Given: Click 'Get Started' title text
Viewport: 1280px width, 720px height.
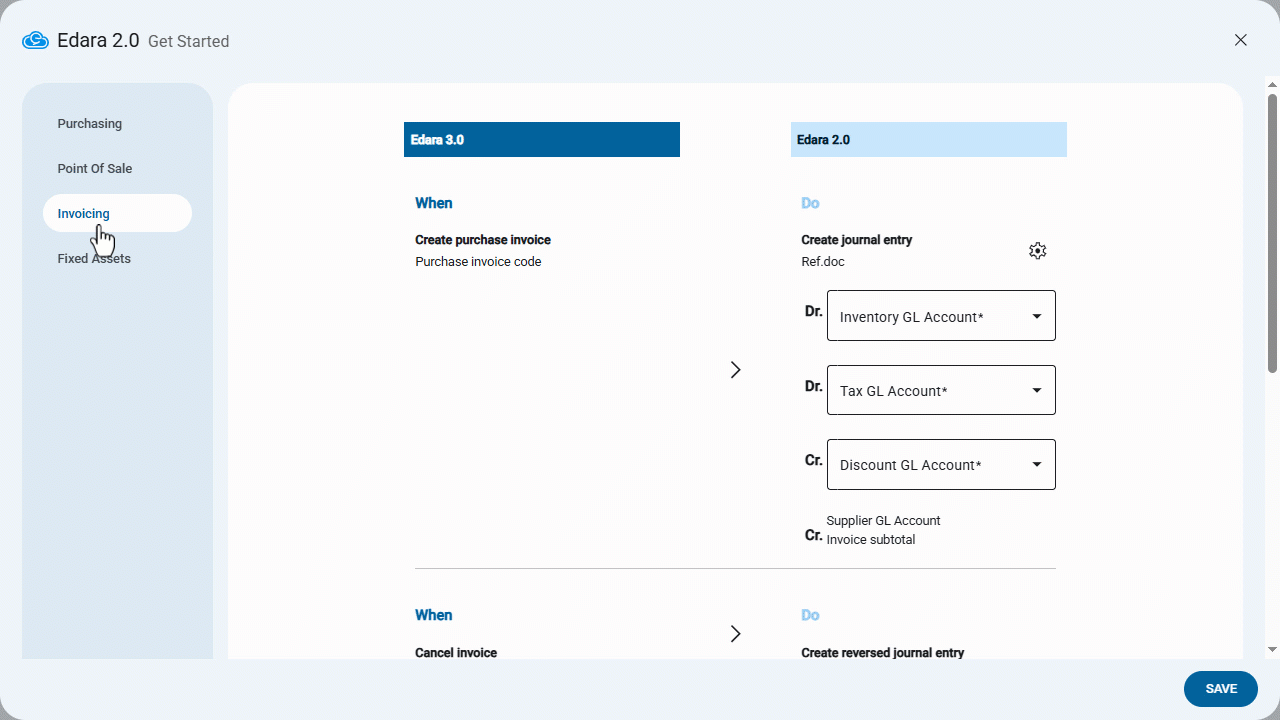Looking at the screenshot, I should (188, 41).
